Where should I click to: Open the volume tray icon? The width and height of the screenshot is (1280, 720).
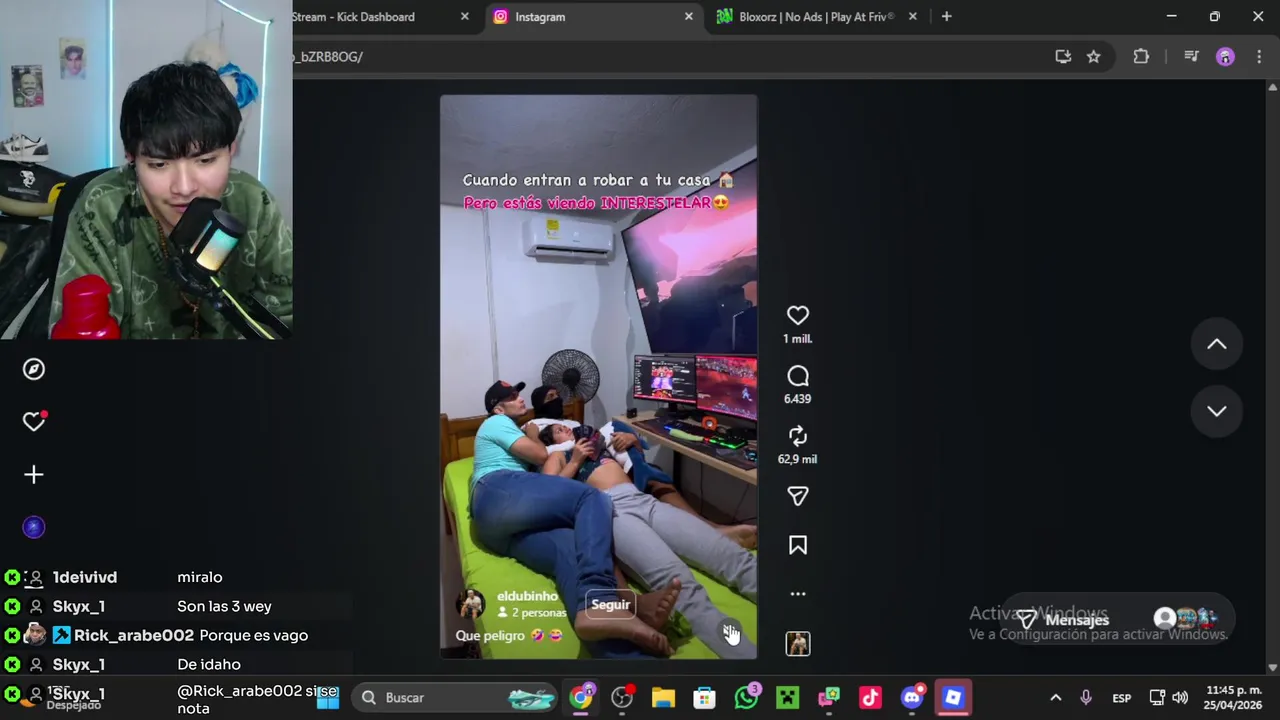click(x=1180, y=698)
